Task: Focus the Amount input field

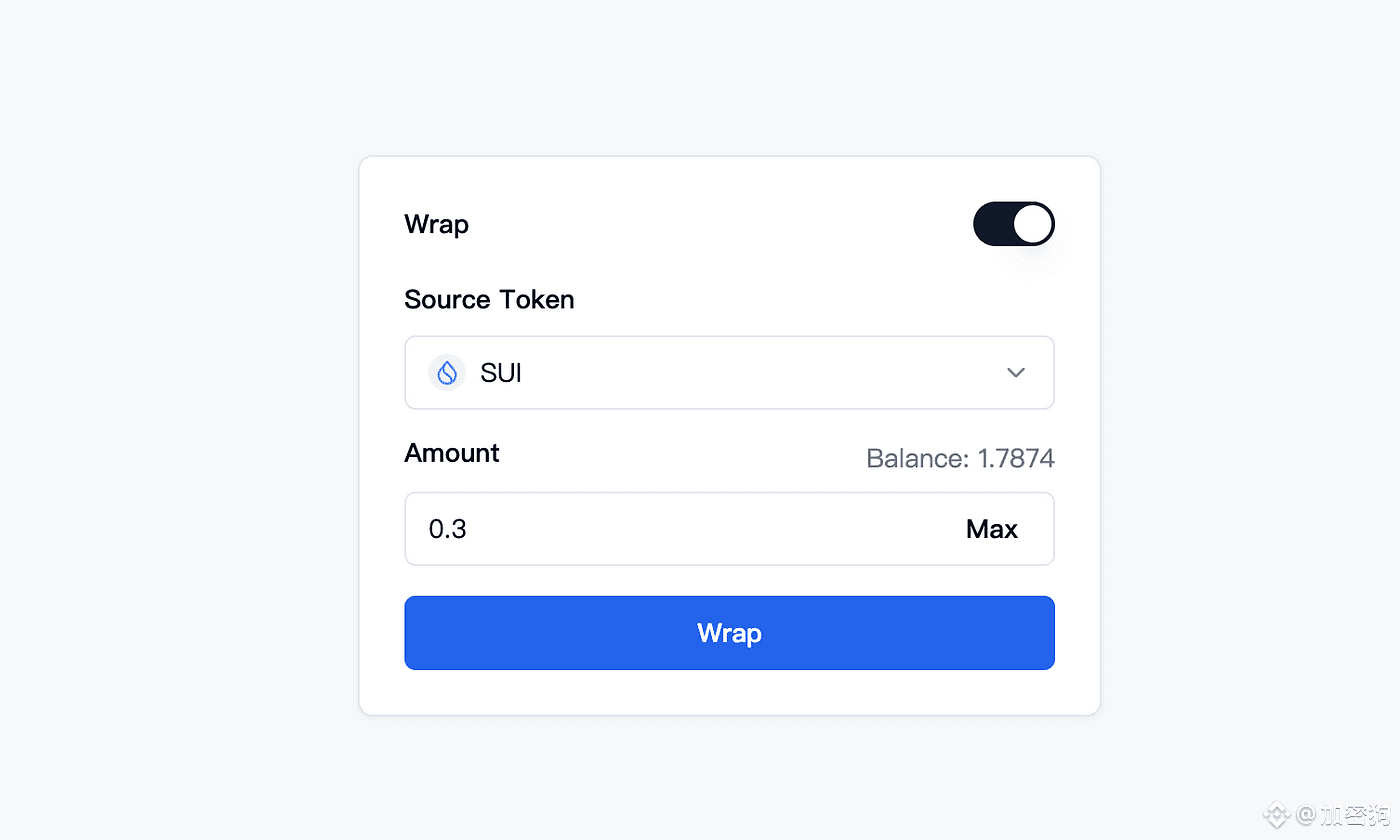Action: pos(729,529)
